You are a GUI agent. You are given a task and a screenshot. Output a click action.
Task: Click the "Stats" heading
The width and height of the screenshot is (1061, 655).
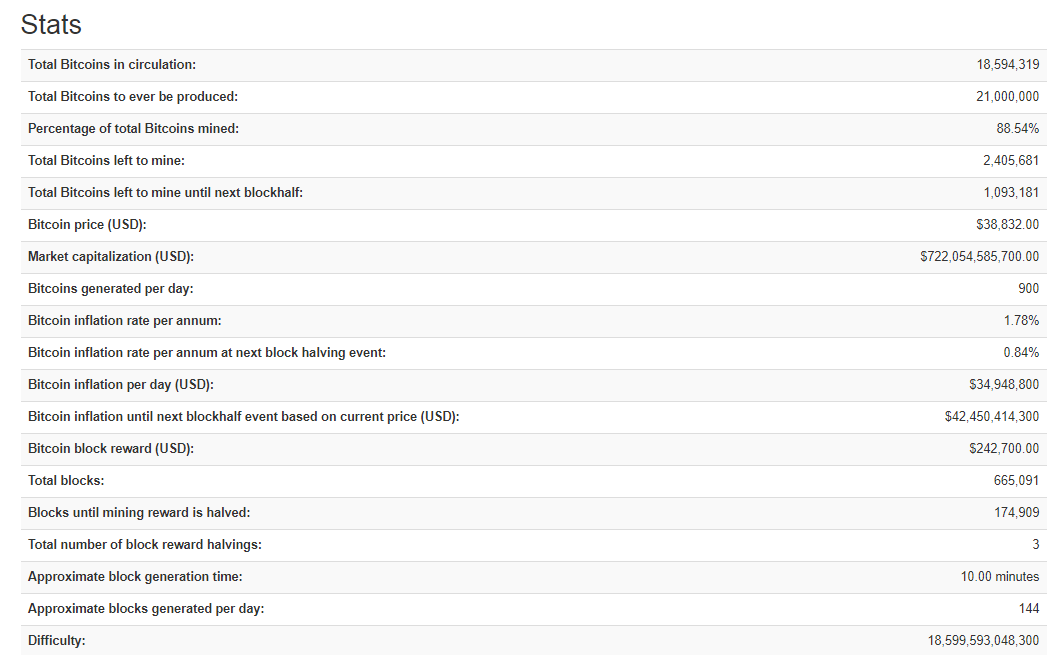click(51, 25)
